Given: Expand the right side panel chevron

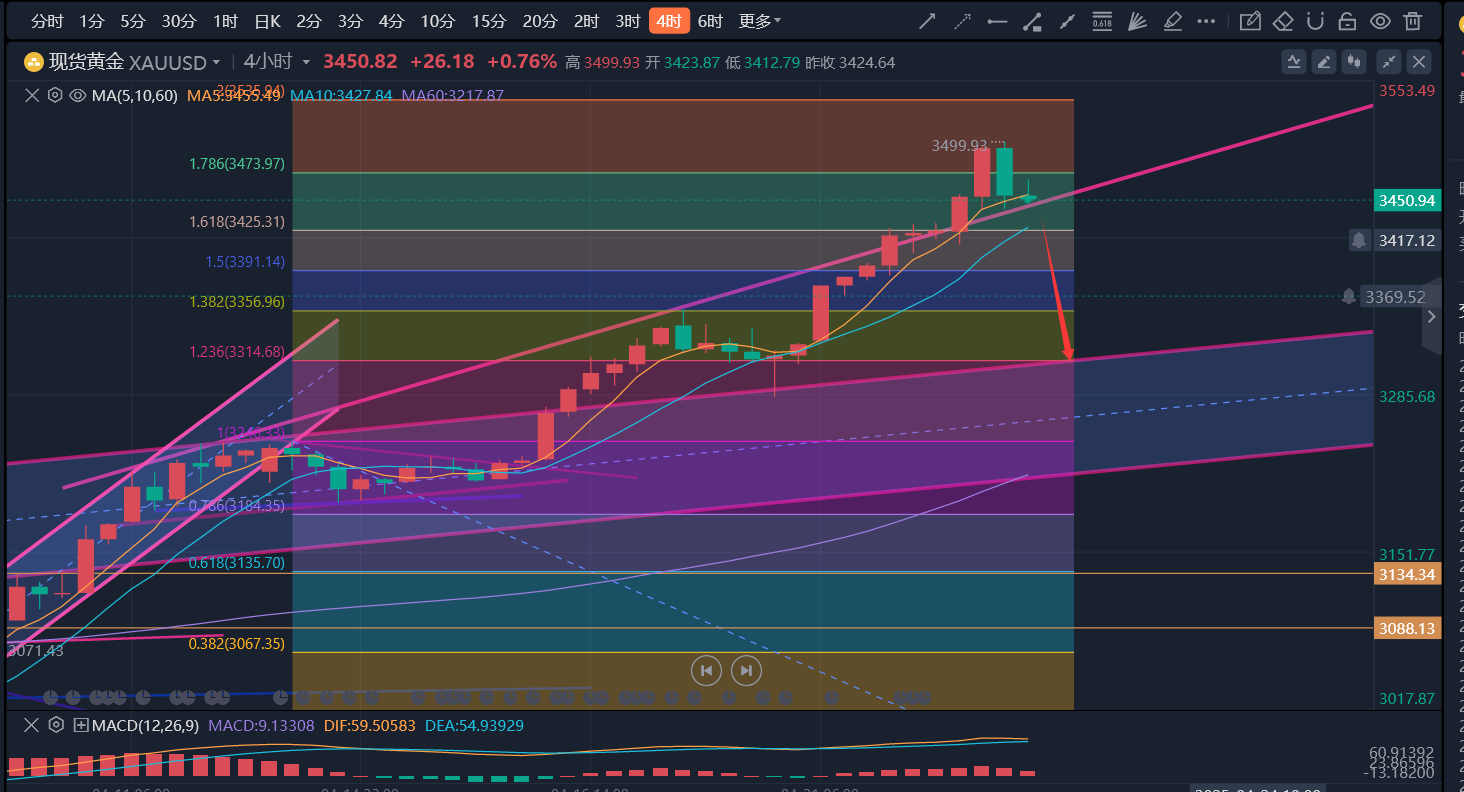Looking at the screenshot, I should point(1431,316).
